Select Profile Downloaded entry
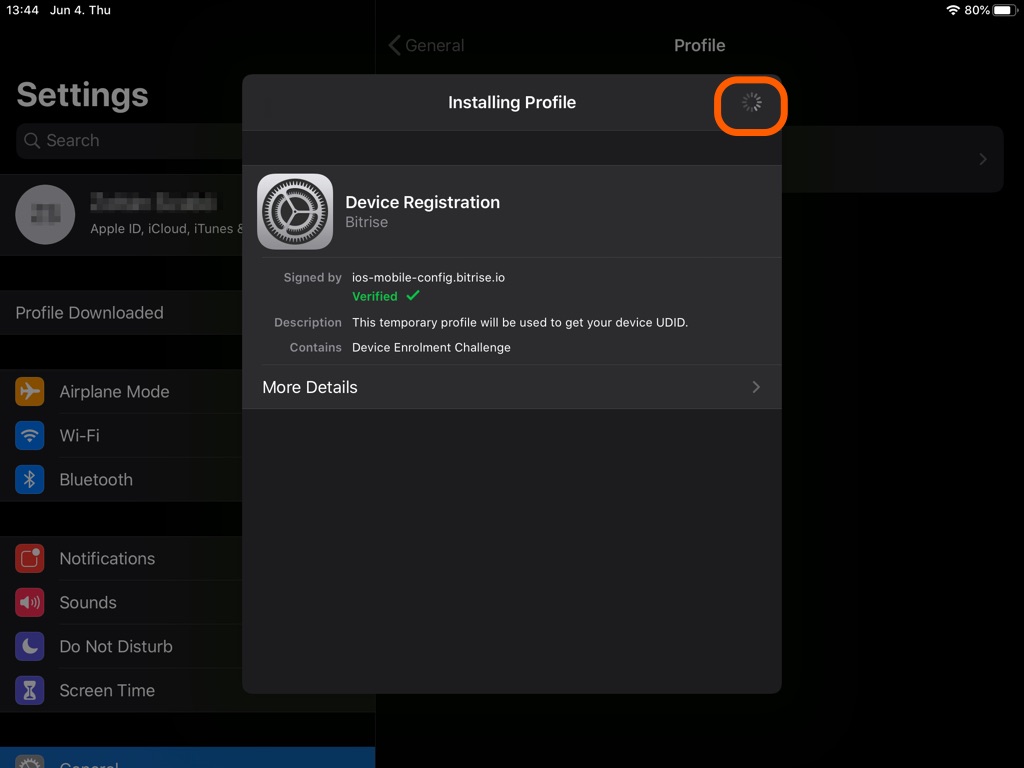Image resolution: width=1024 pixels, height=768 pixels. pos(89,312)
